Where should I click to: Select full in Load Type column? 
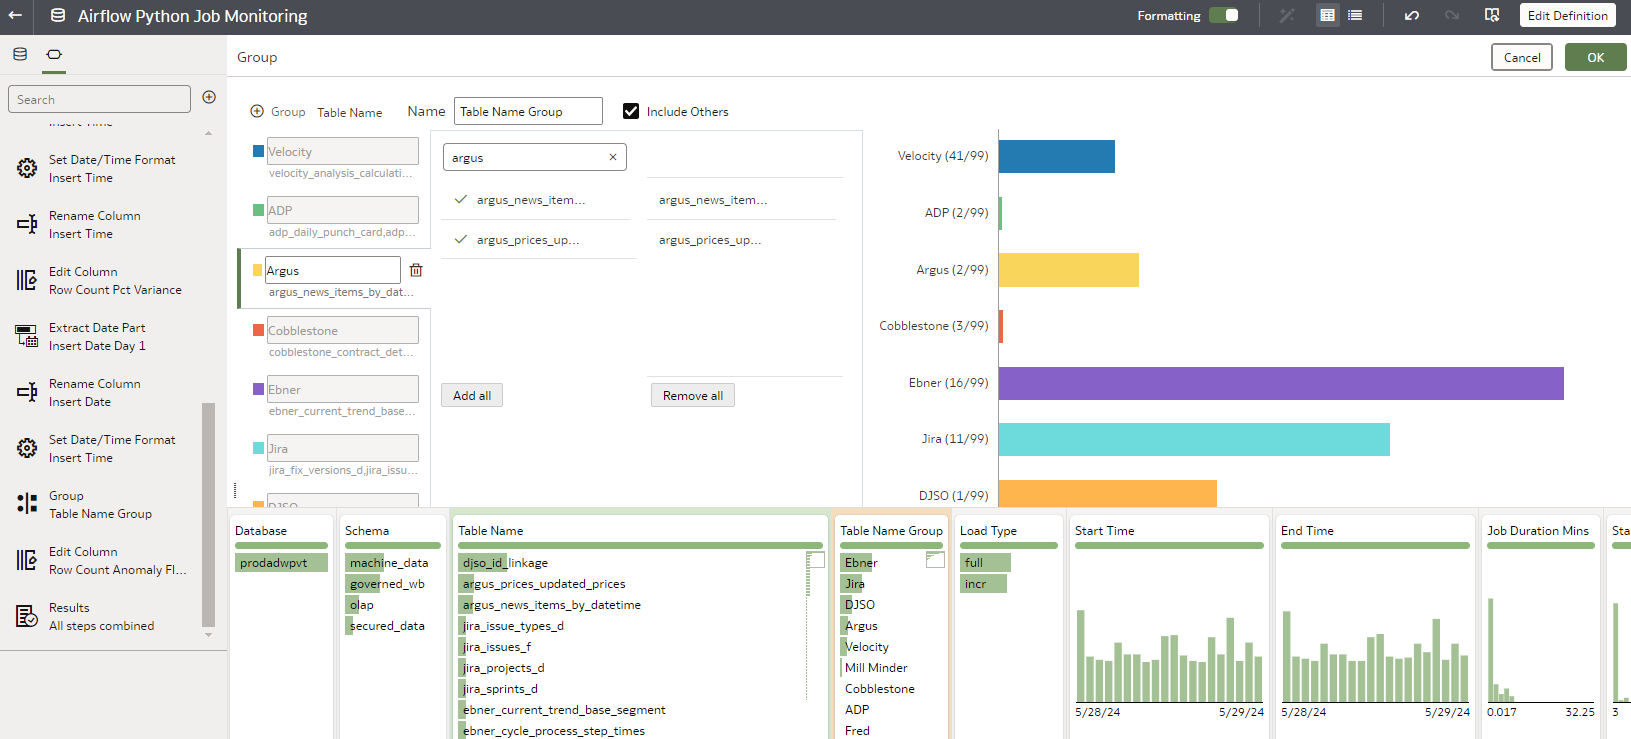[985, 563]
